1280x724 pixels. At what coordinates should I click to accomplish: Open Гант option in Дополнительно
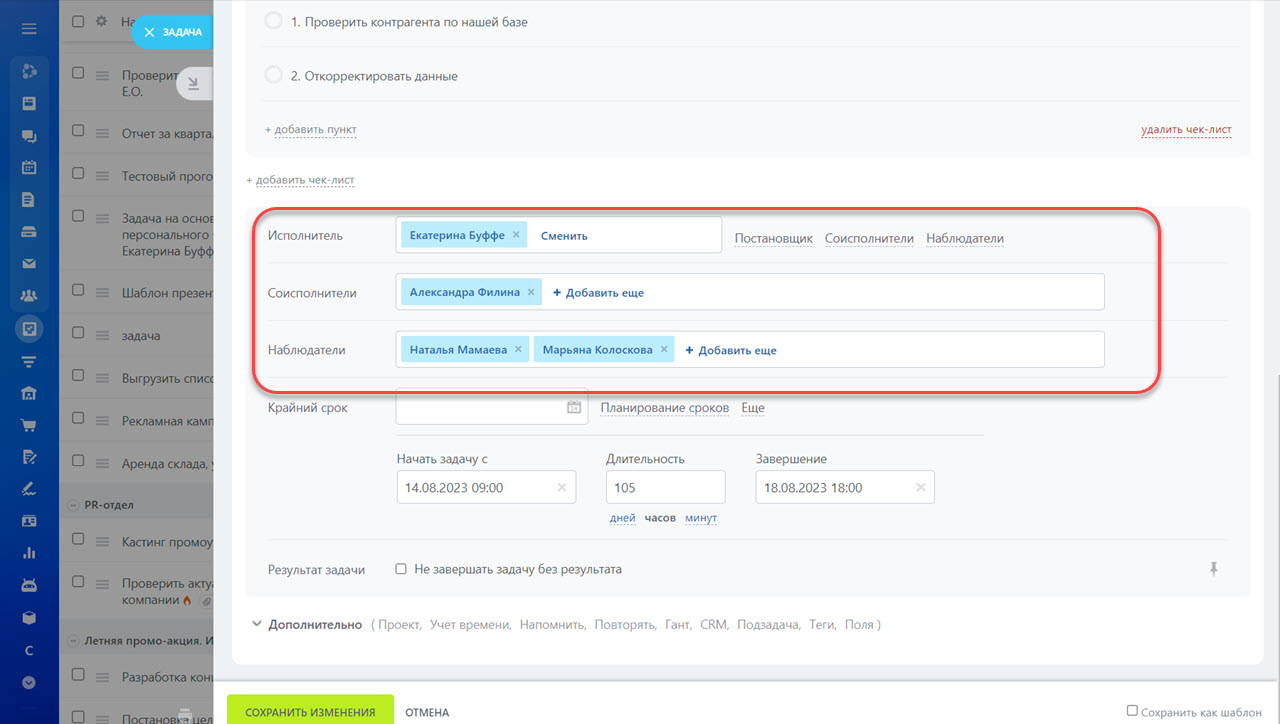click(678, 625)
